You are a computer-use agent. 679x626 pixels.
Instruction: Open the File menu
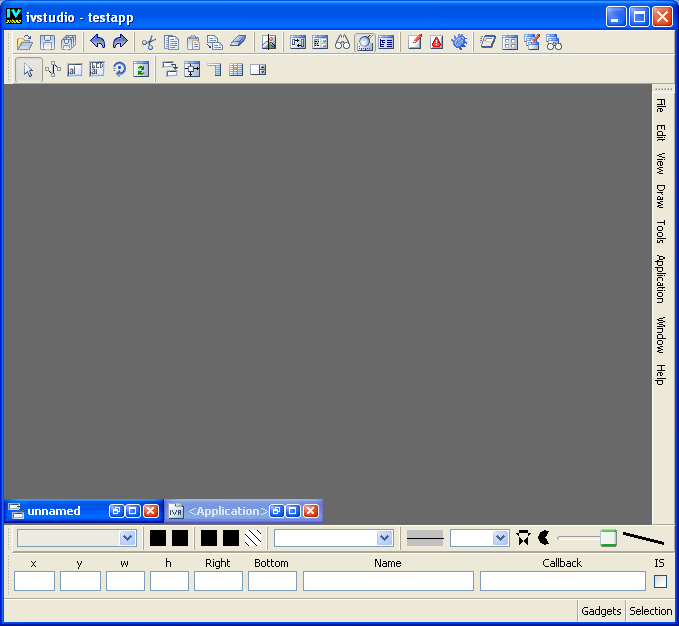[x=660, y=104]
